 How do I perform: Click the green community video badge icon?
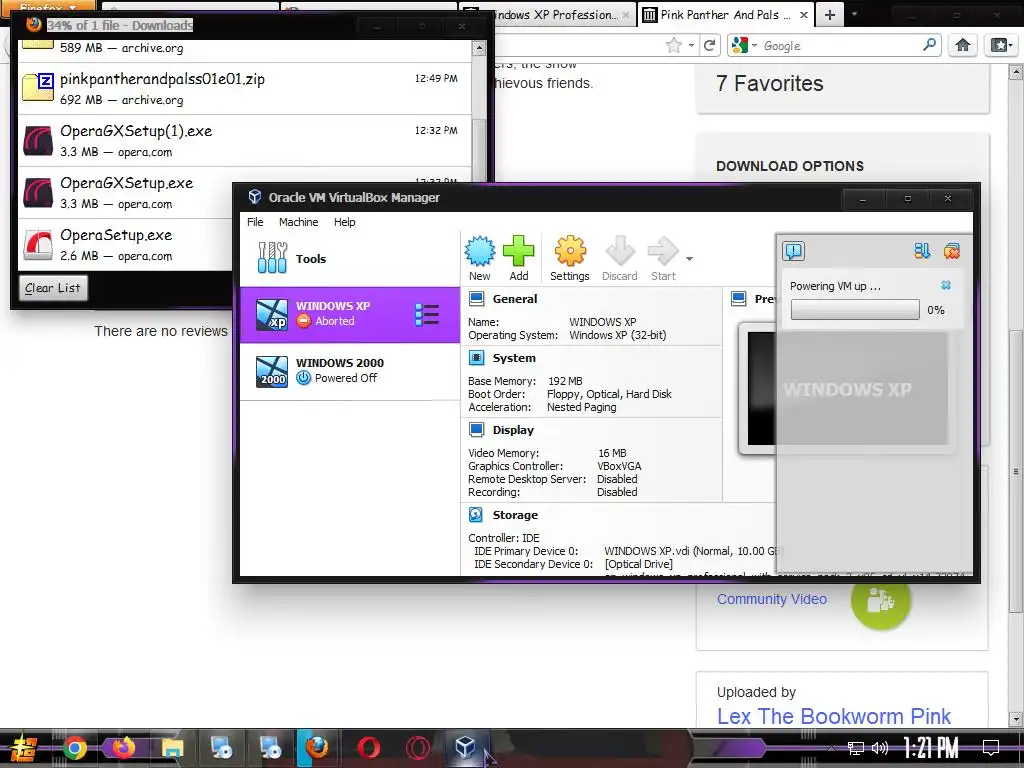[x=880, y=600]
